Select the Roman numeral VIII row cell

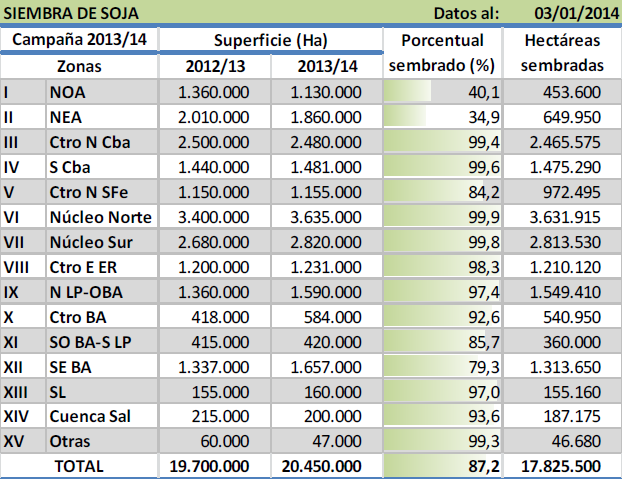pyautogui.click(x=22, y=266)
